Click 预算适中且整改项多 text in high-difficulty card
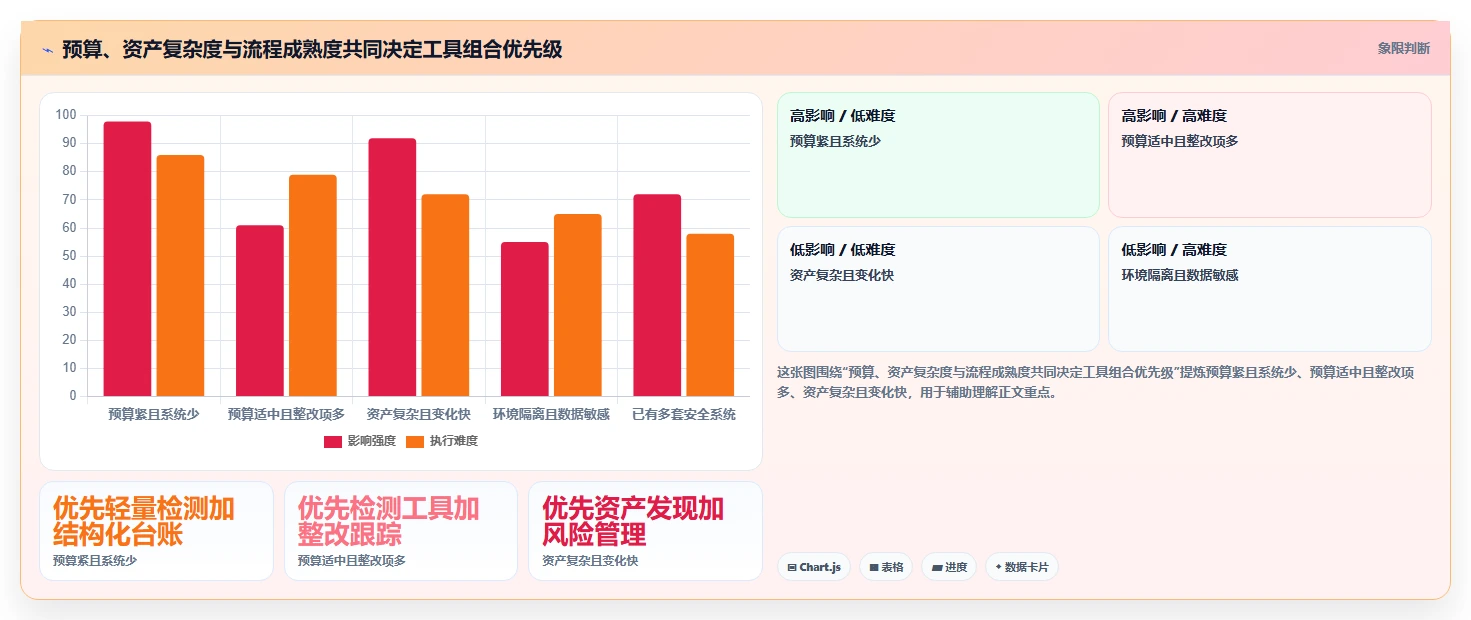Image resolution: width=1471 pixels, height=620 pixels. [1180, 141]
